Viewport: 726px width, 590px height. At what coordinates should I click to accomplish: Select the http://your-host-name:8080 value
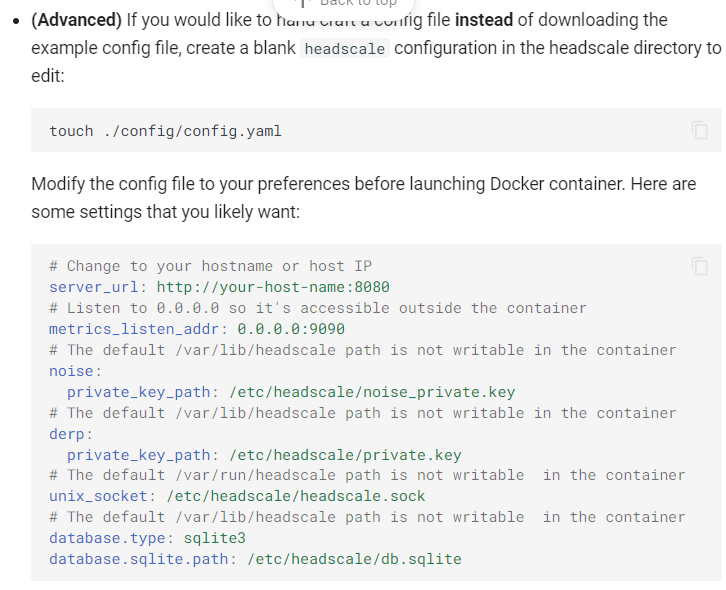(x=273, y=287)
